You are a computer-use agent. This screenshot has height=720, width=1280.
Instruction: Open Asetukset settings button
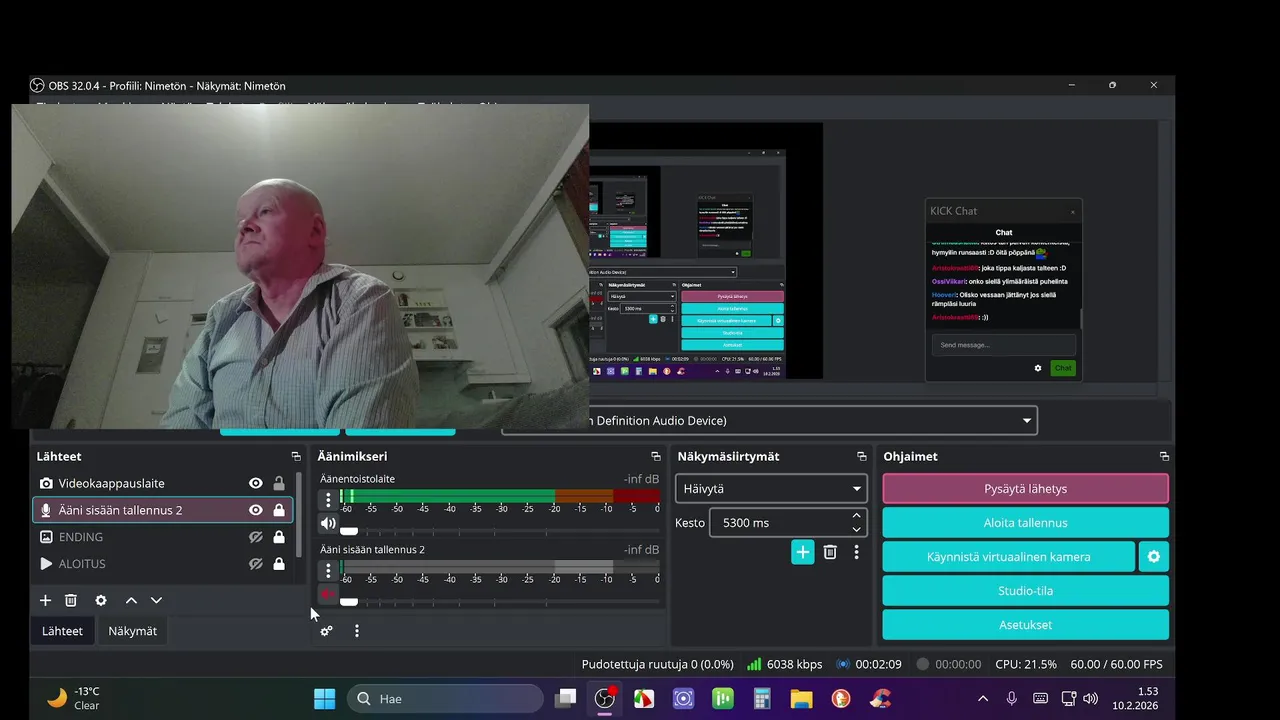tap(1025, 624)
